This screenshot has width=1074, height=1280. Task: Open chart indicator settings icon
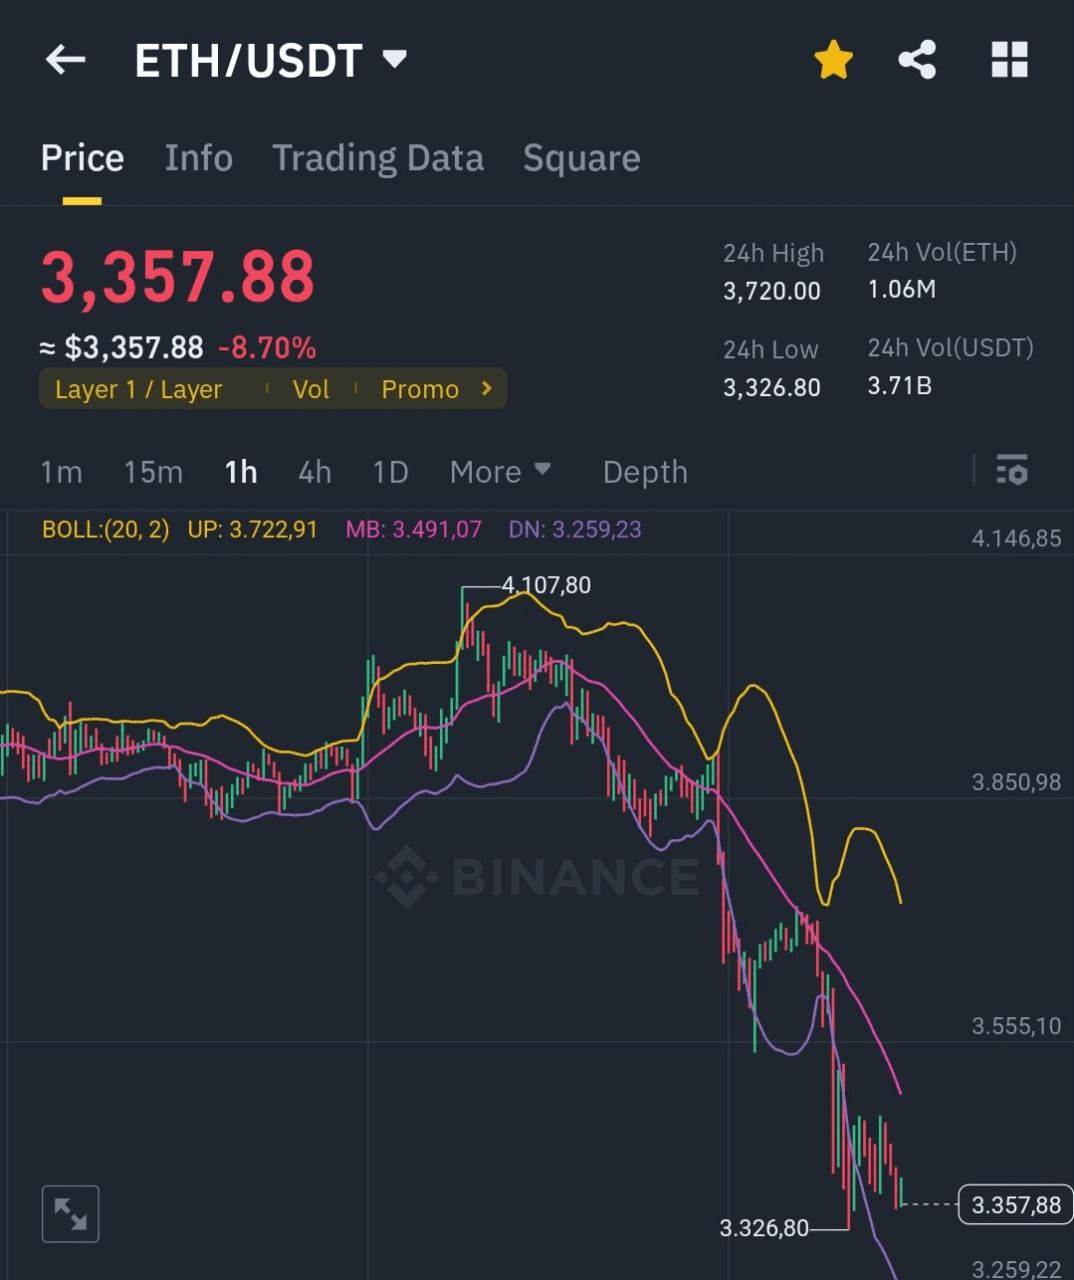point(1012,470)
